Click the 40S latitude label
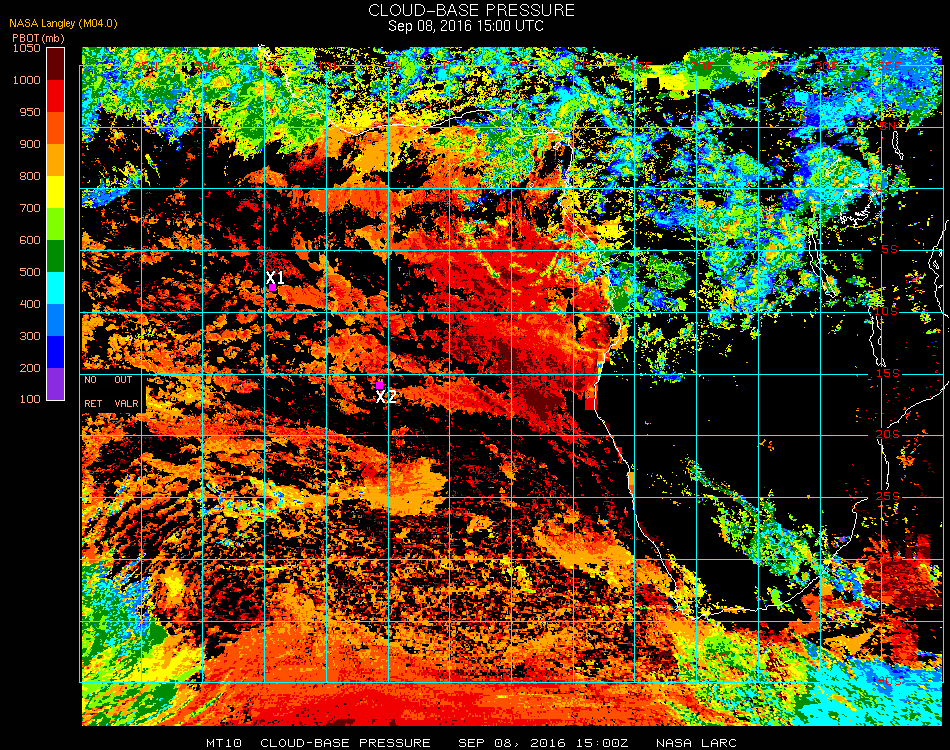The image size is (950, 750). tap(889, 681)
